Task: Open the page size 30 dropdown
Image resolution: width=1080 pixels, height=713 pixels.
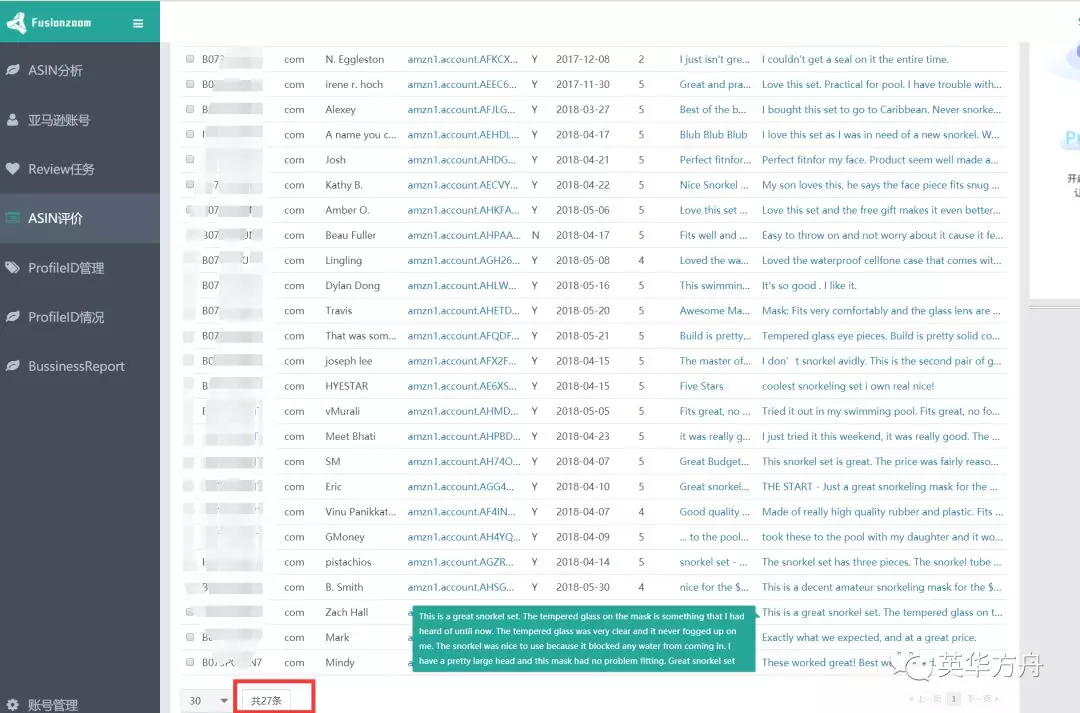Action: tap(207, 701)
